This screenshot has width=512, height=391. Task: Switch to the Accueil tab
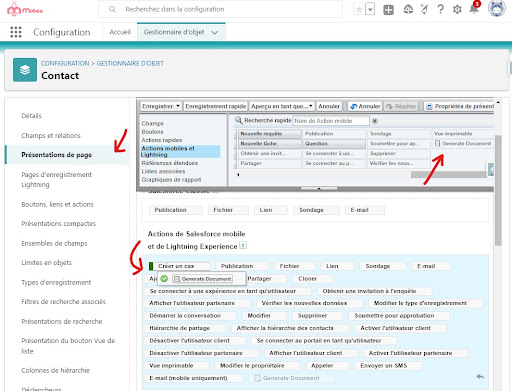pos(120,32)
